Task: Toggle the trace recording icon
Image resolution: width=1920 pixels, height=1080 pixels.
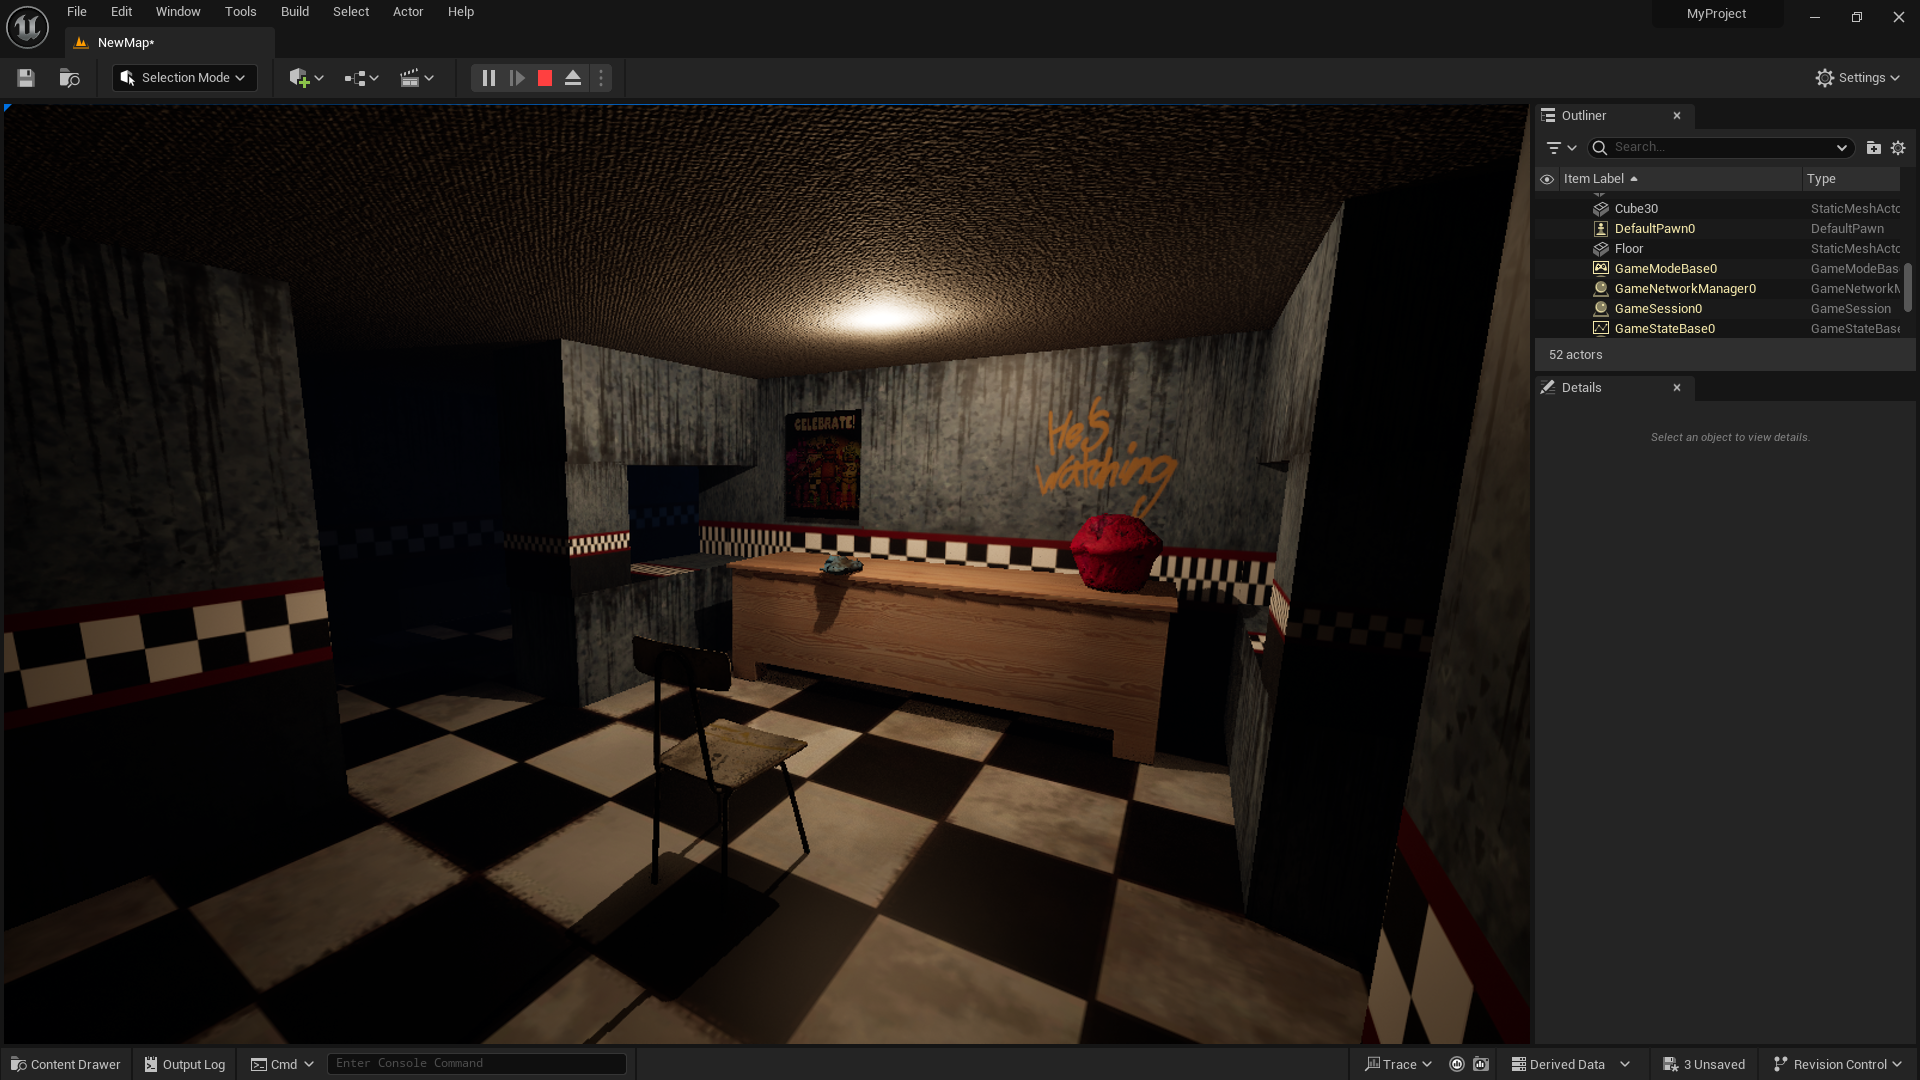Action: [x=1457, y=1064]
